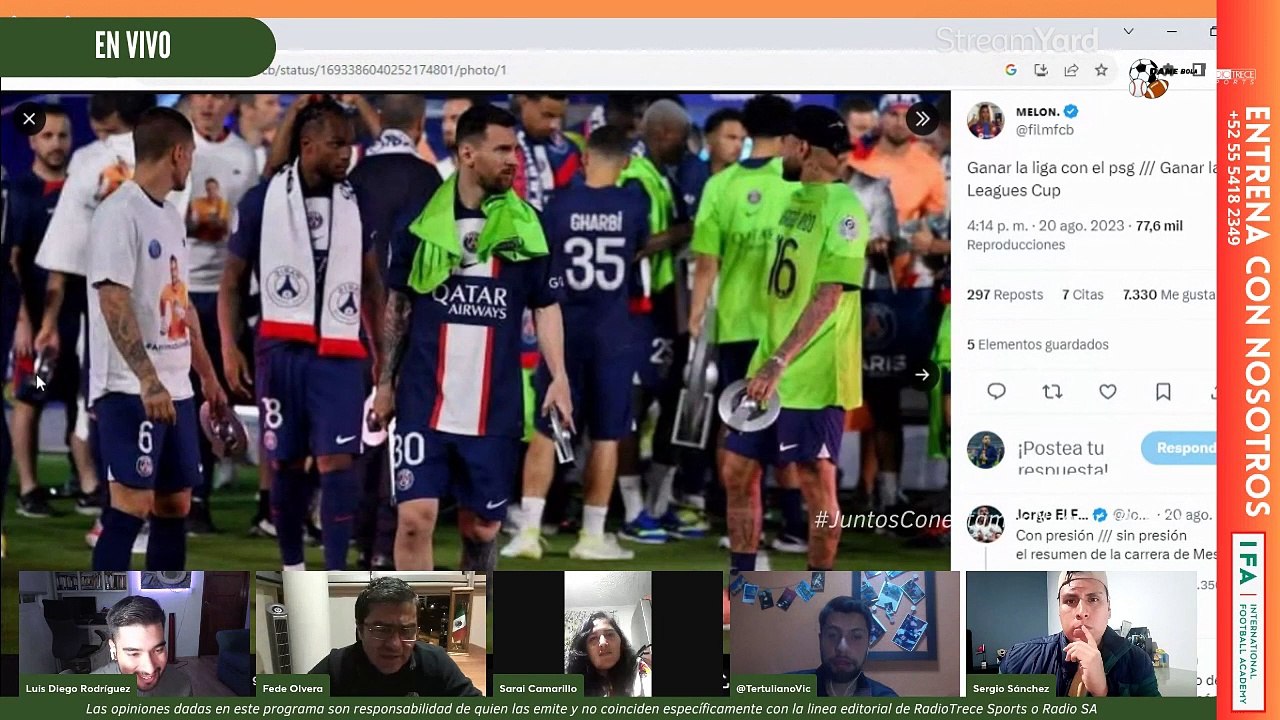The image size is (1280, 720).
Task: Select Luis Diego Rodríguez webcam feed
Action: 135,634
